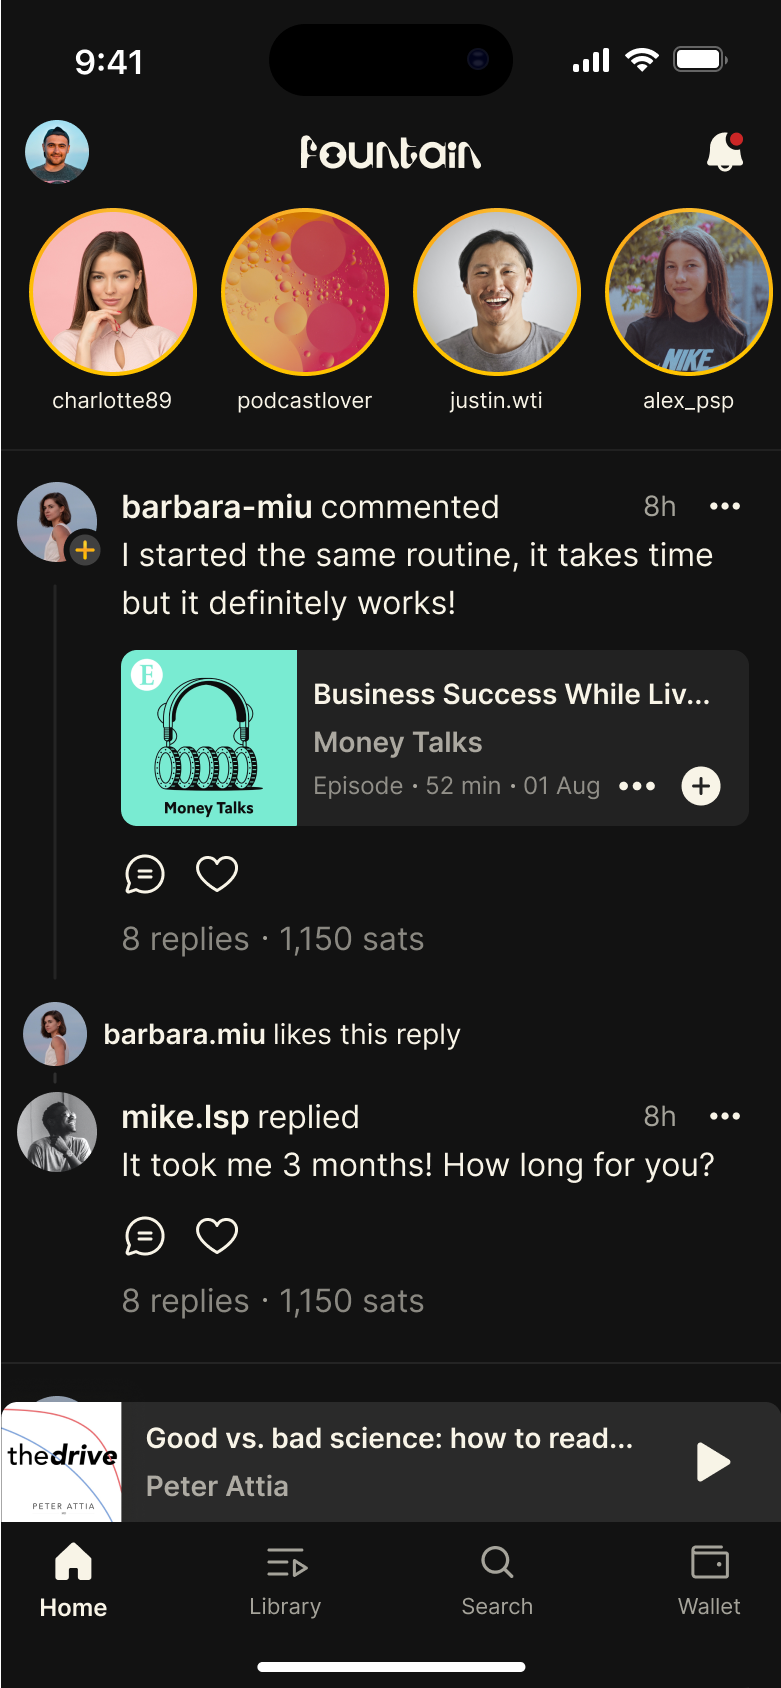Screen dimensions: 781x1688
Task: Reply to mike.lsp using comment icon
Action: coord(145,1236)
